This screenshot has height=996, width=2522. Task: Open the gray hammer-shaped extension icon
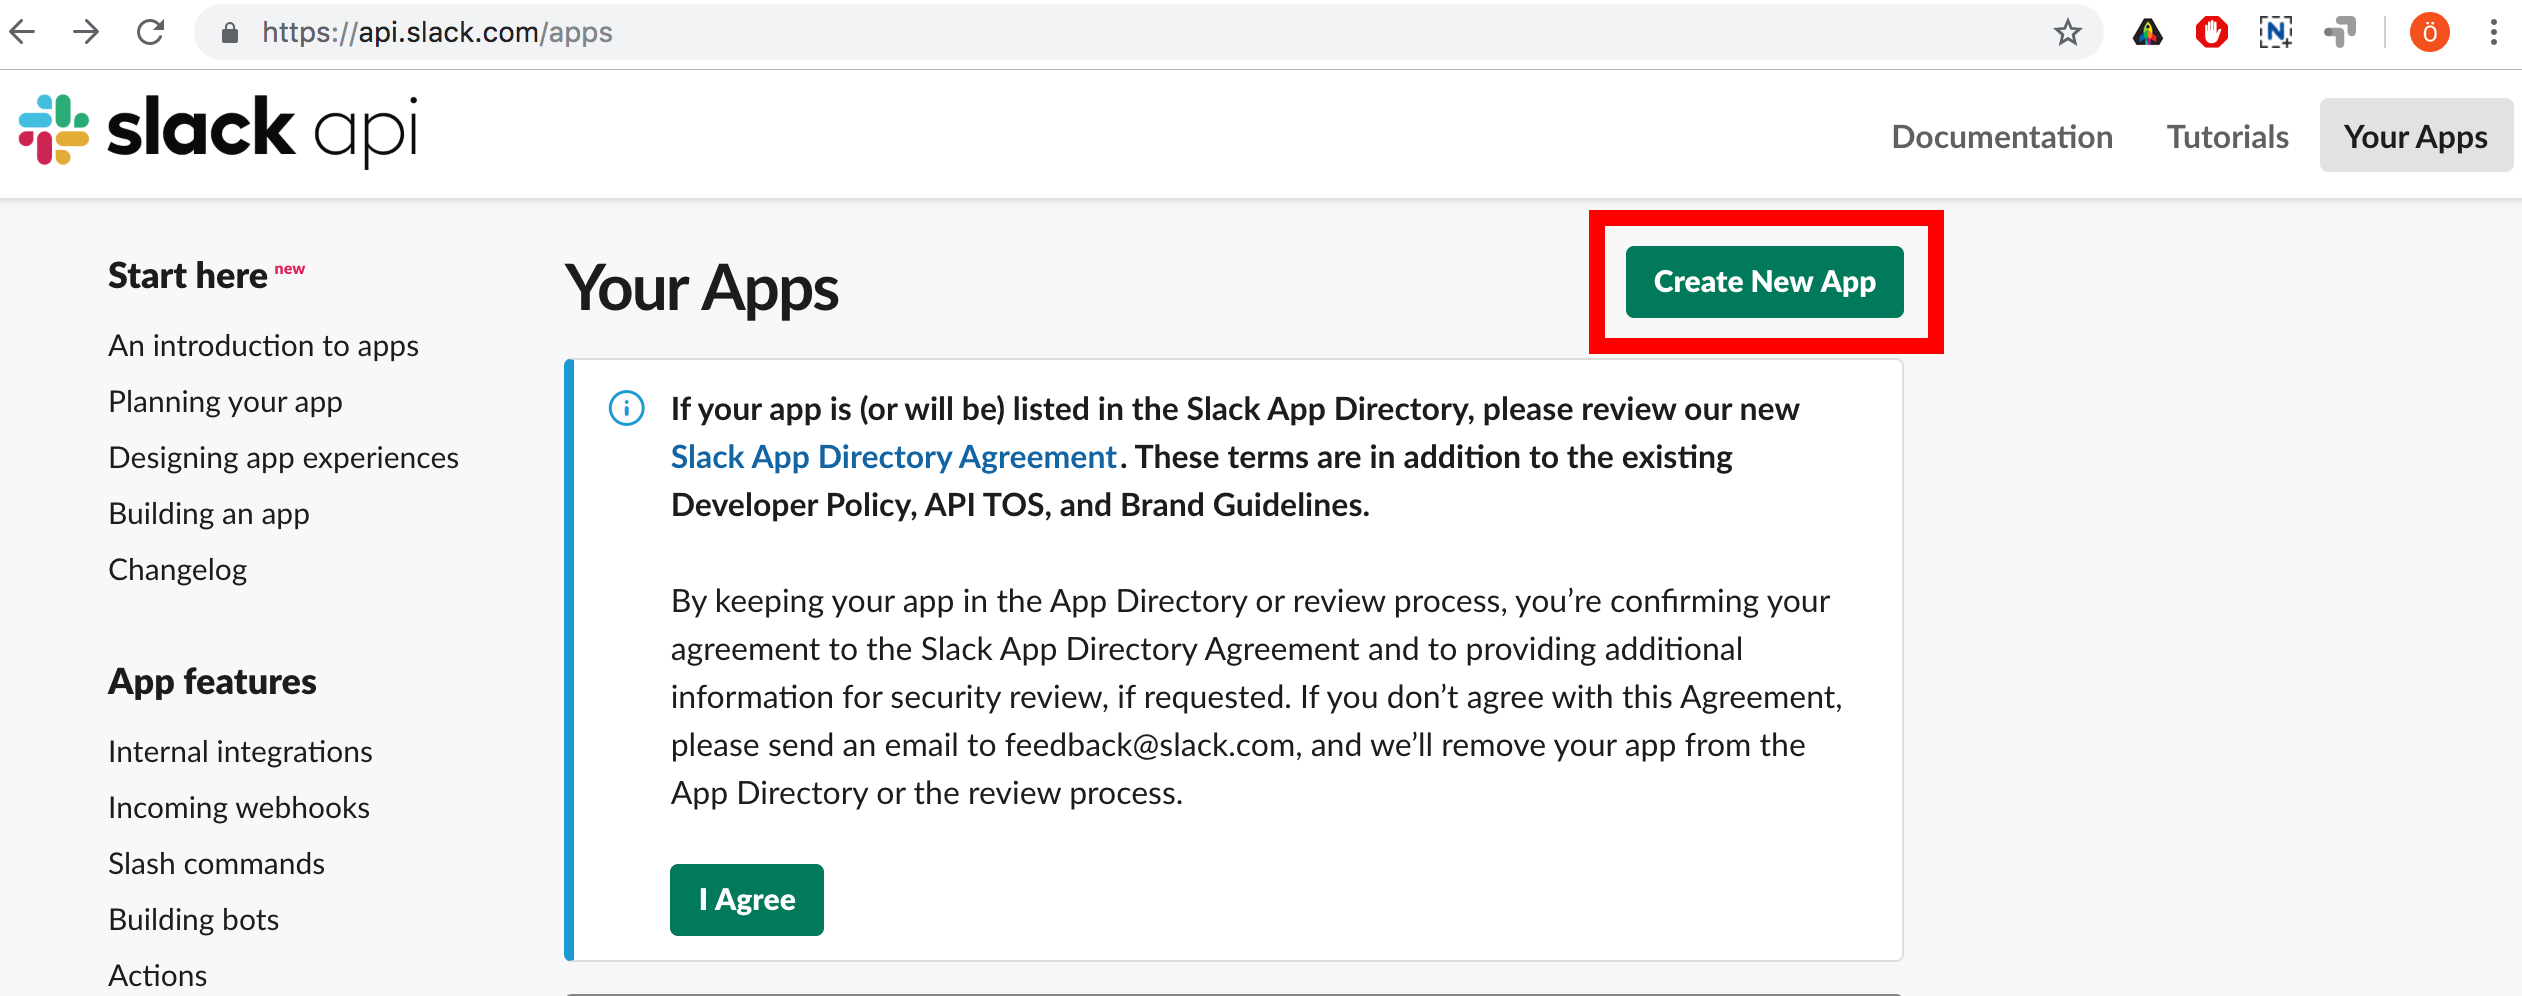pyautogui.click(x=2340, y=33)
